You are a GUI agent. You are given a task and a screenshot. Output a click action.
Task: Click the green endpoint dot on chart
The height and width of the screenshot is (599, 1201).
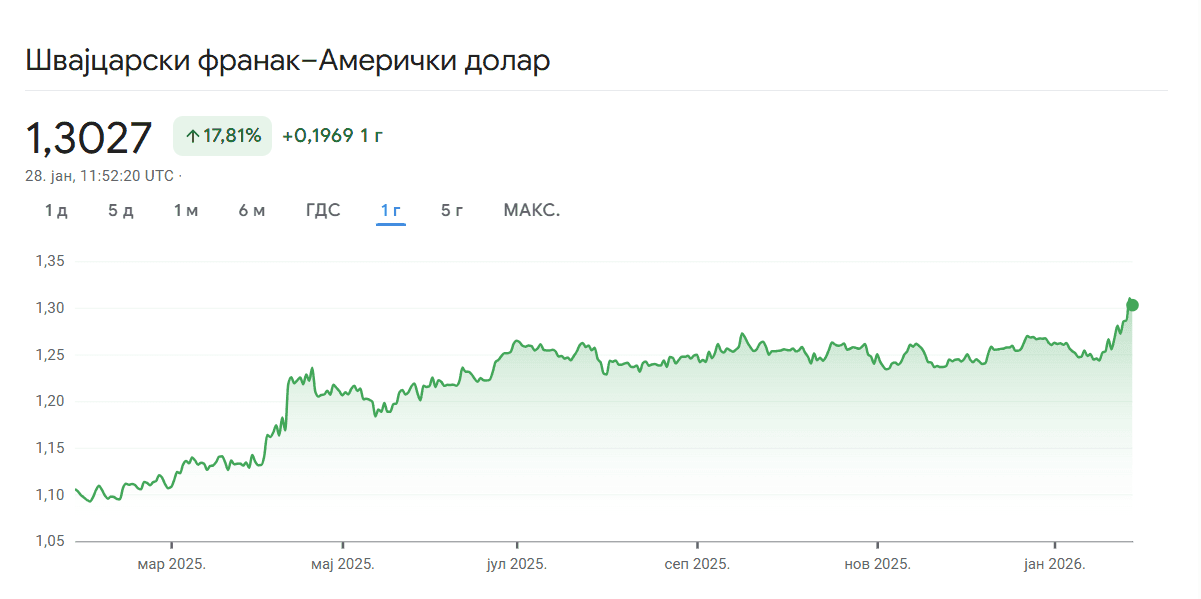1132,305
